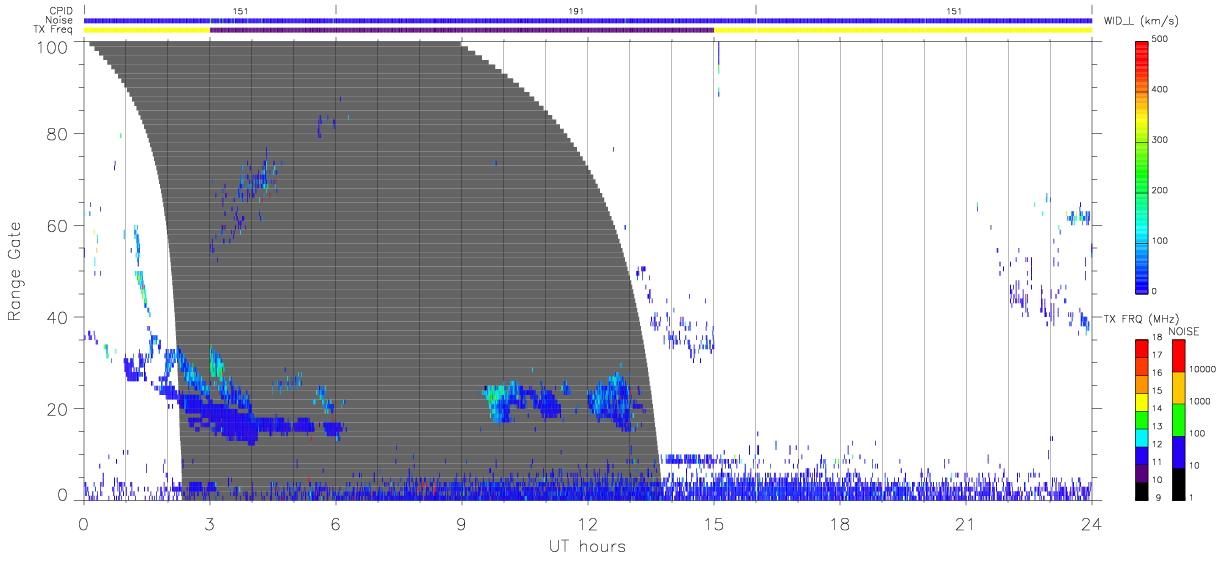Click the blue Noise strip at top

tap(587, 20)
